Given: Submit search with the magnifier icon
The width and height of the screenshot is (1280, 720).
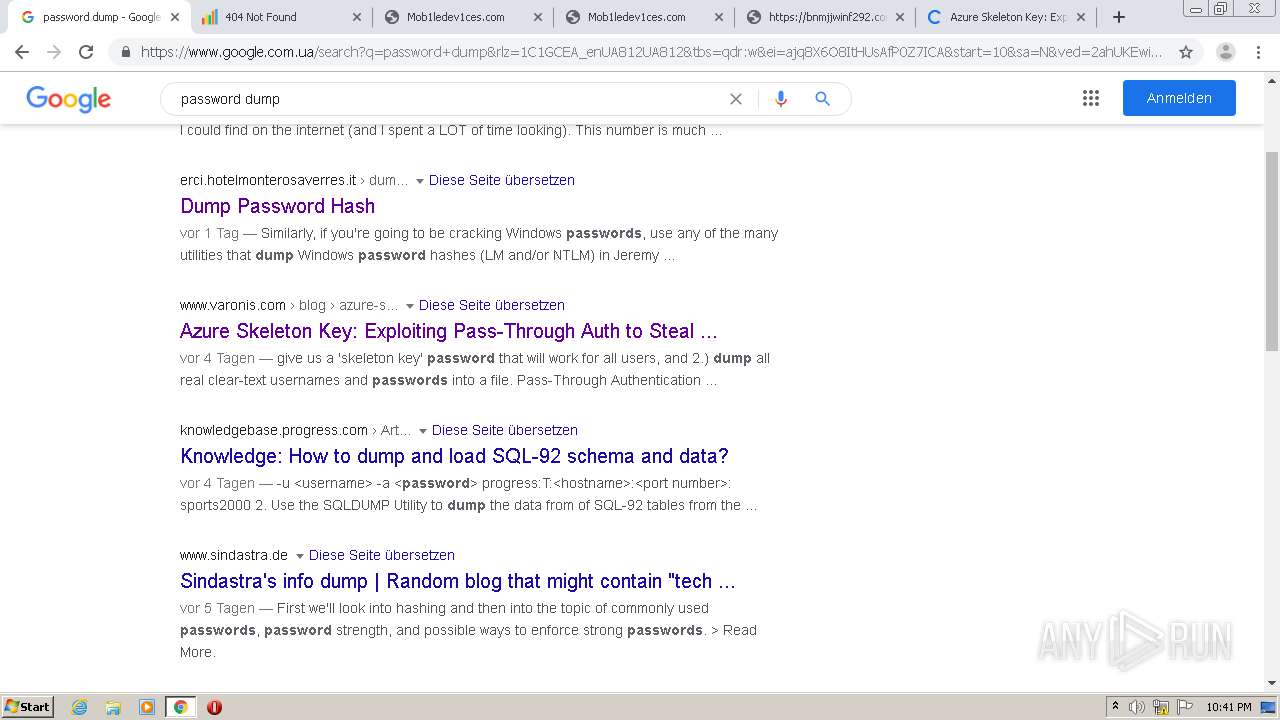Looking at the screenshot, I should 822,99.
